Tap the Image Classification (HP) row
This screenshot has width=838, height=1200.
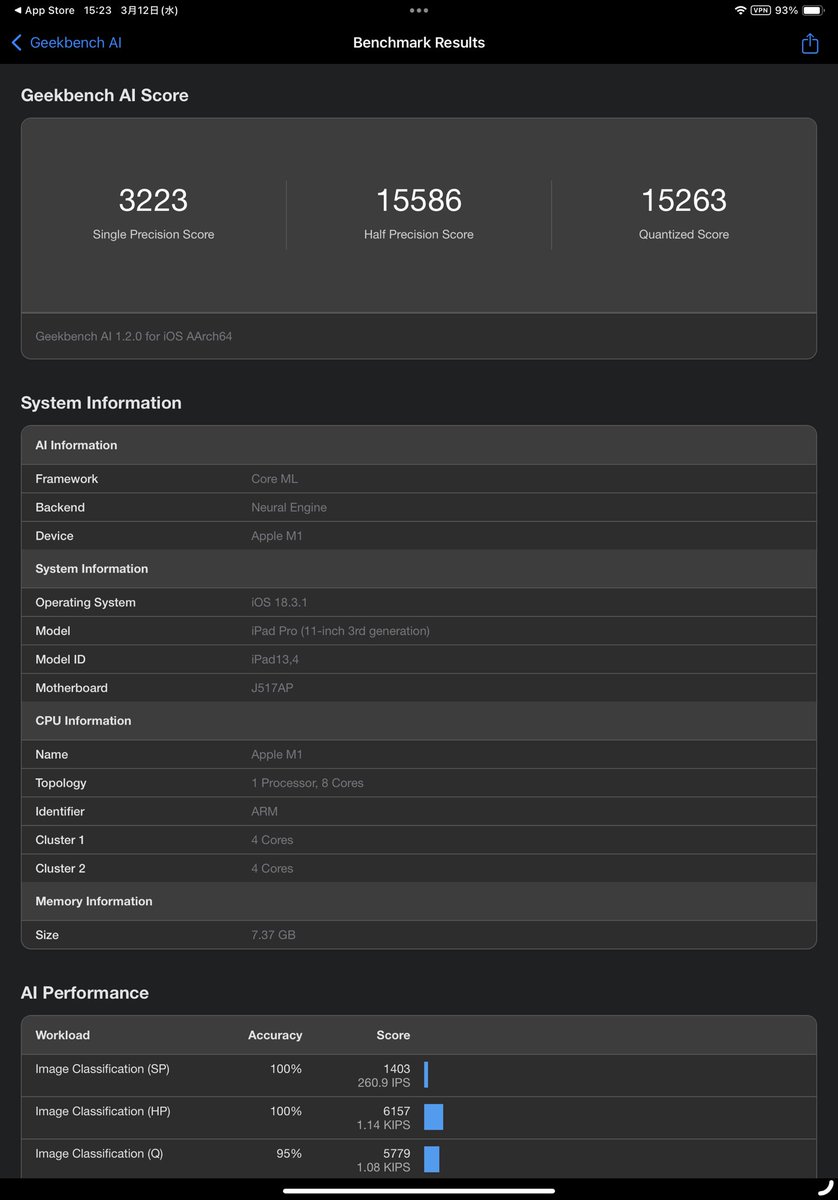pyautogui.click(x=419, y=1117)
